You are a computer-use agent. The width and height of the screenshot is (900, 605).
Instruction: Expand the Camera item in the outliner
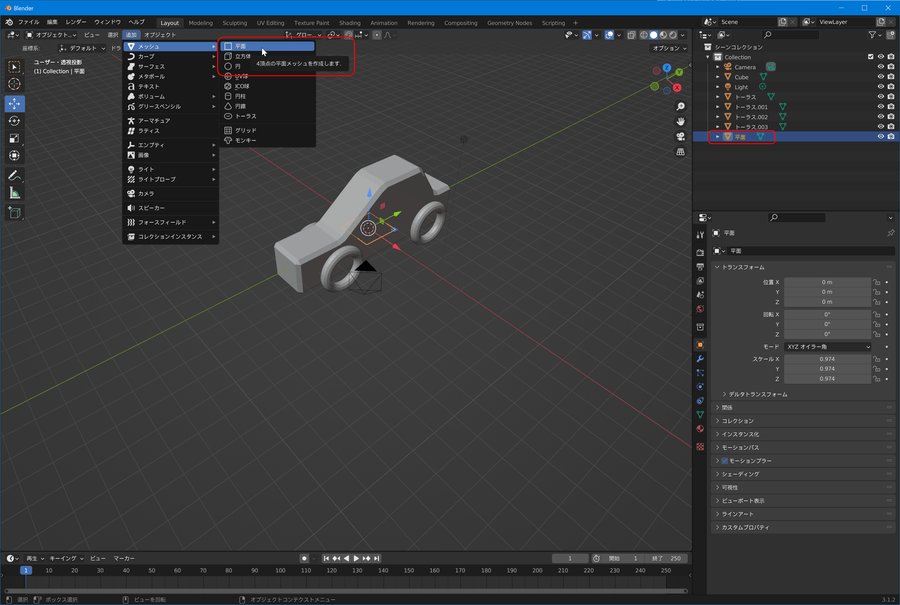[717, 67]
